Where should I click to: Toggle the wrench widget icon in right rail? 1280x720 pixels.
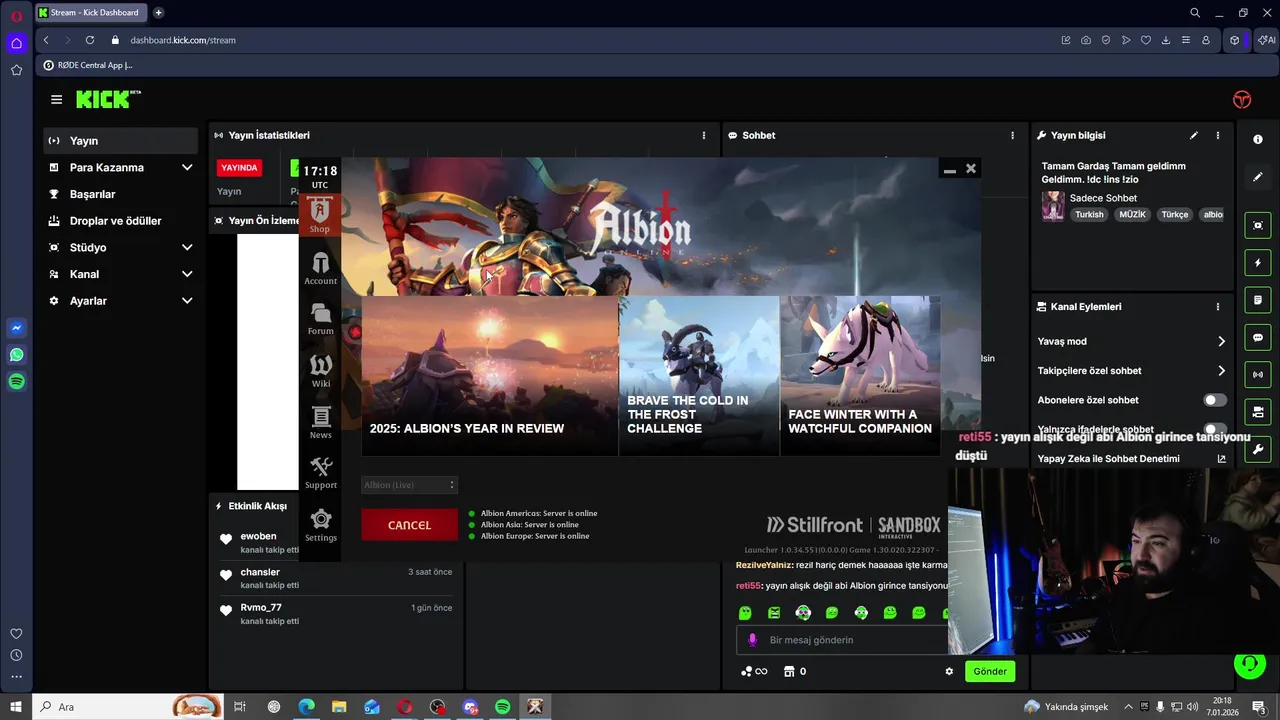(1258, 449)
